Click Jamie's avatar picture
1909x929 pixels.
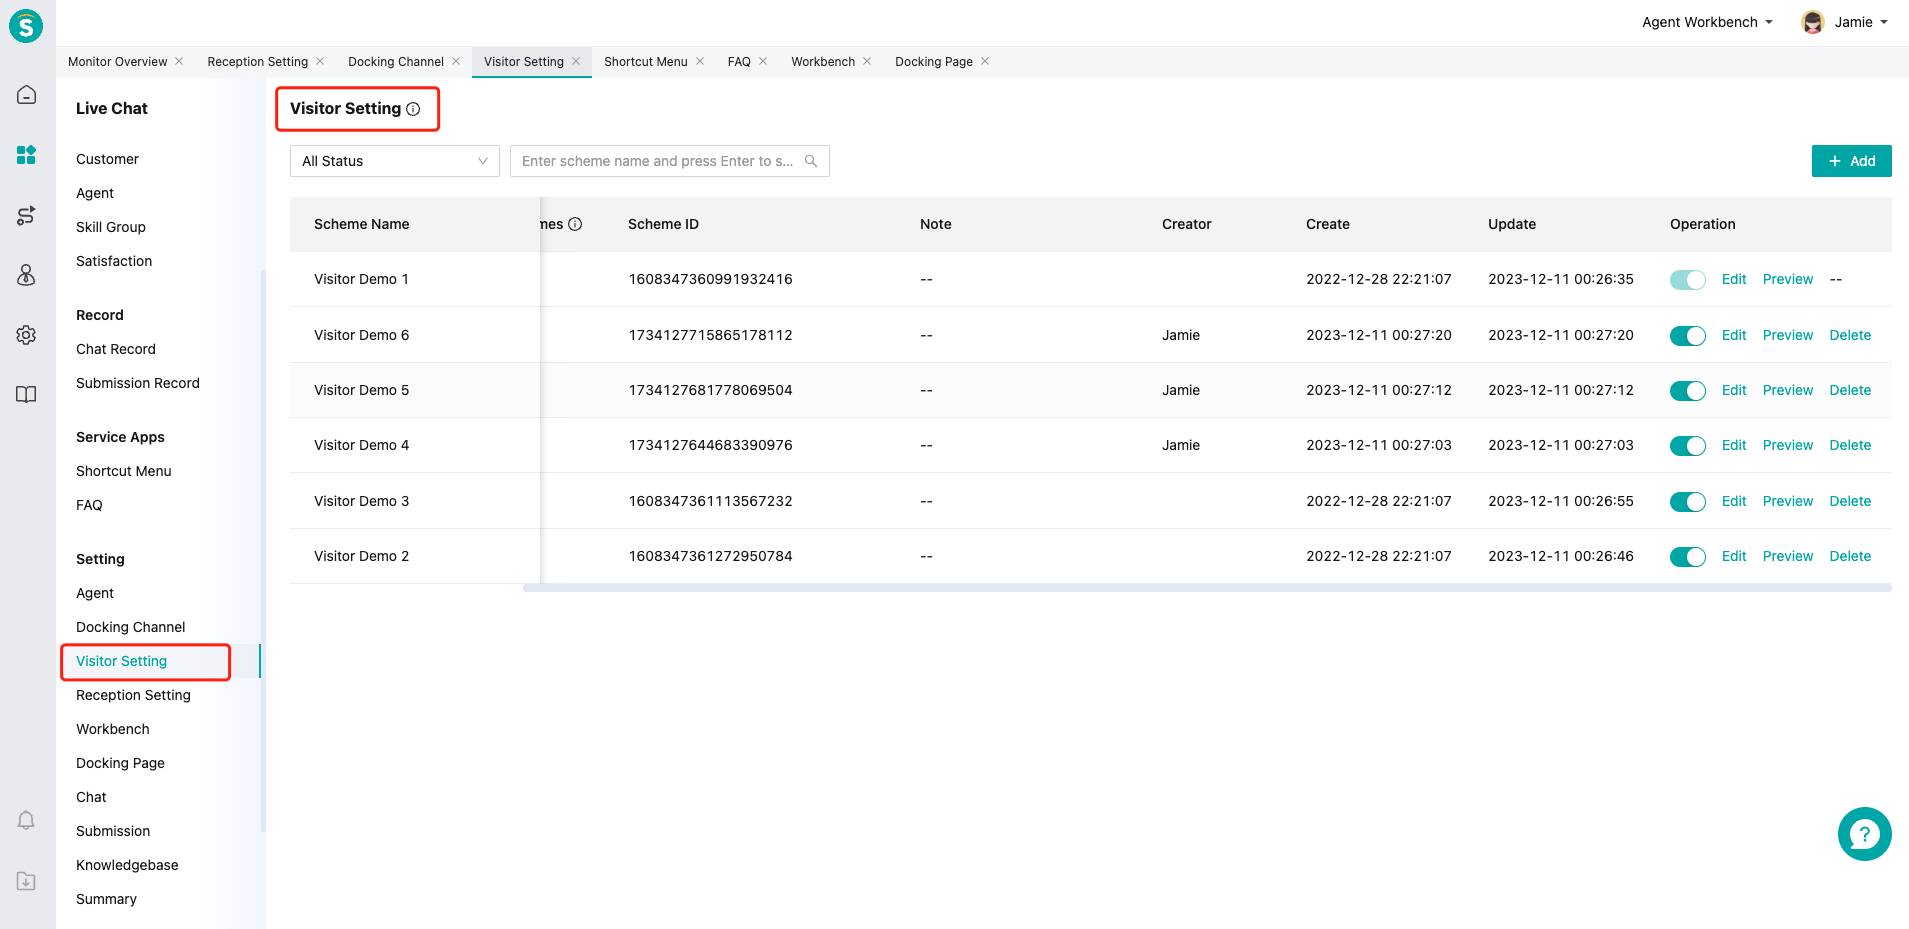(x=1813, y=22)
